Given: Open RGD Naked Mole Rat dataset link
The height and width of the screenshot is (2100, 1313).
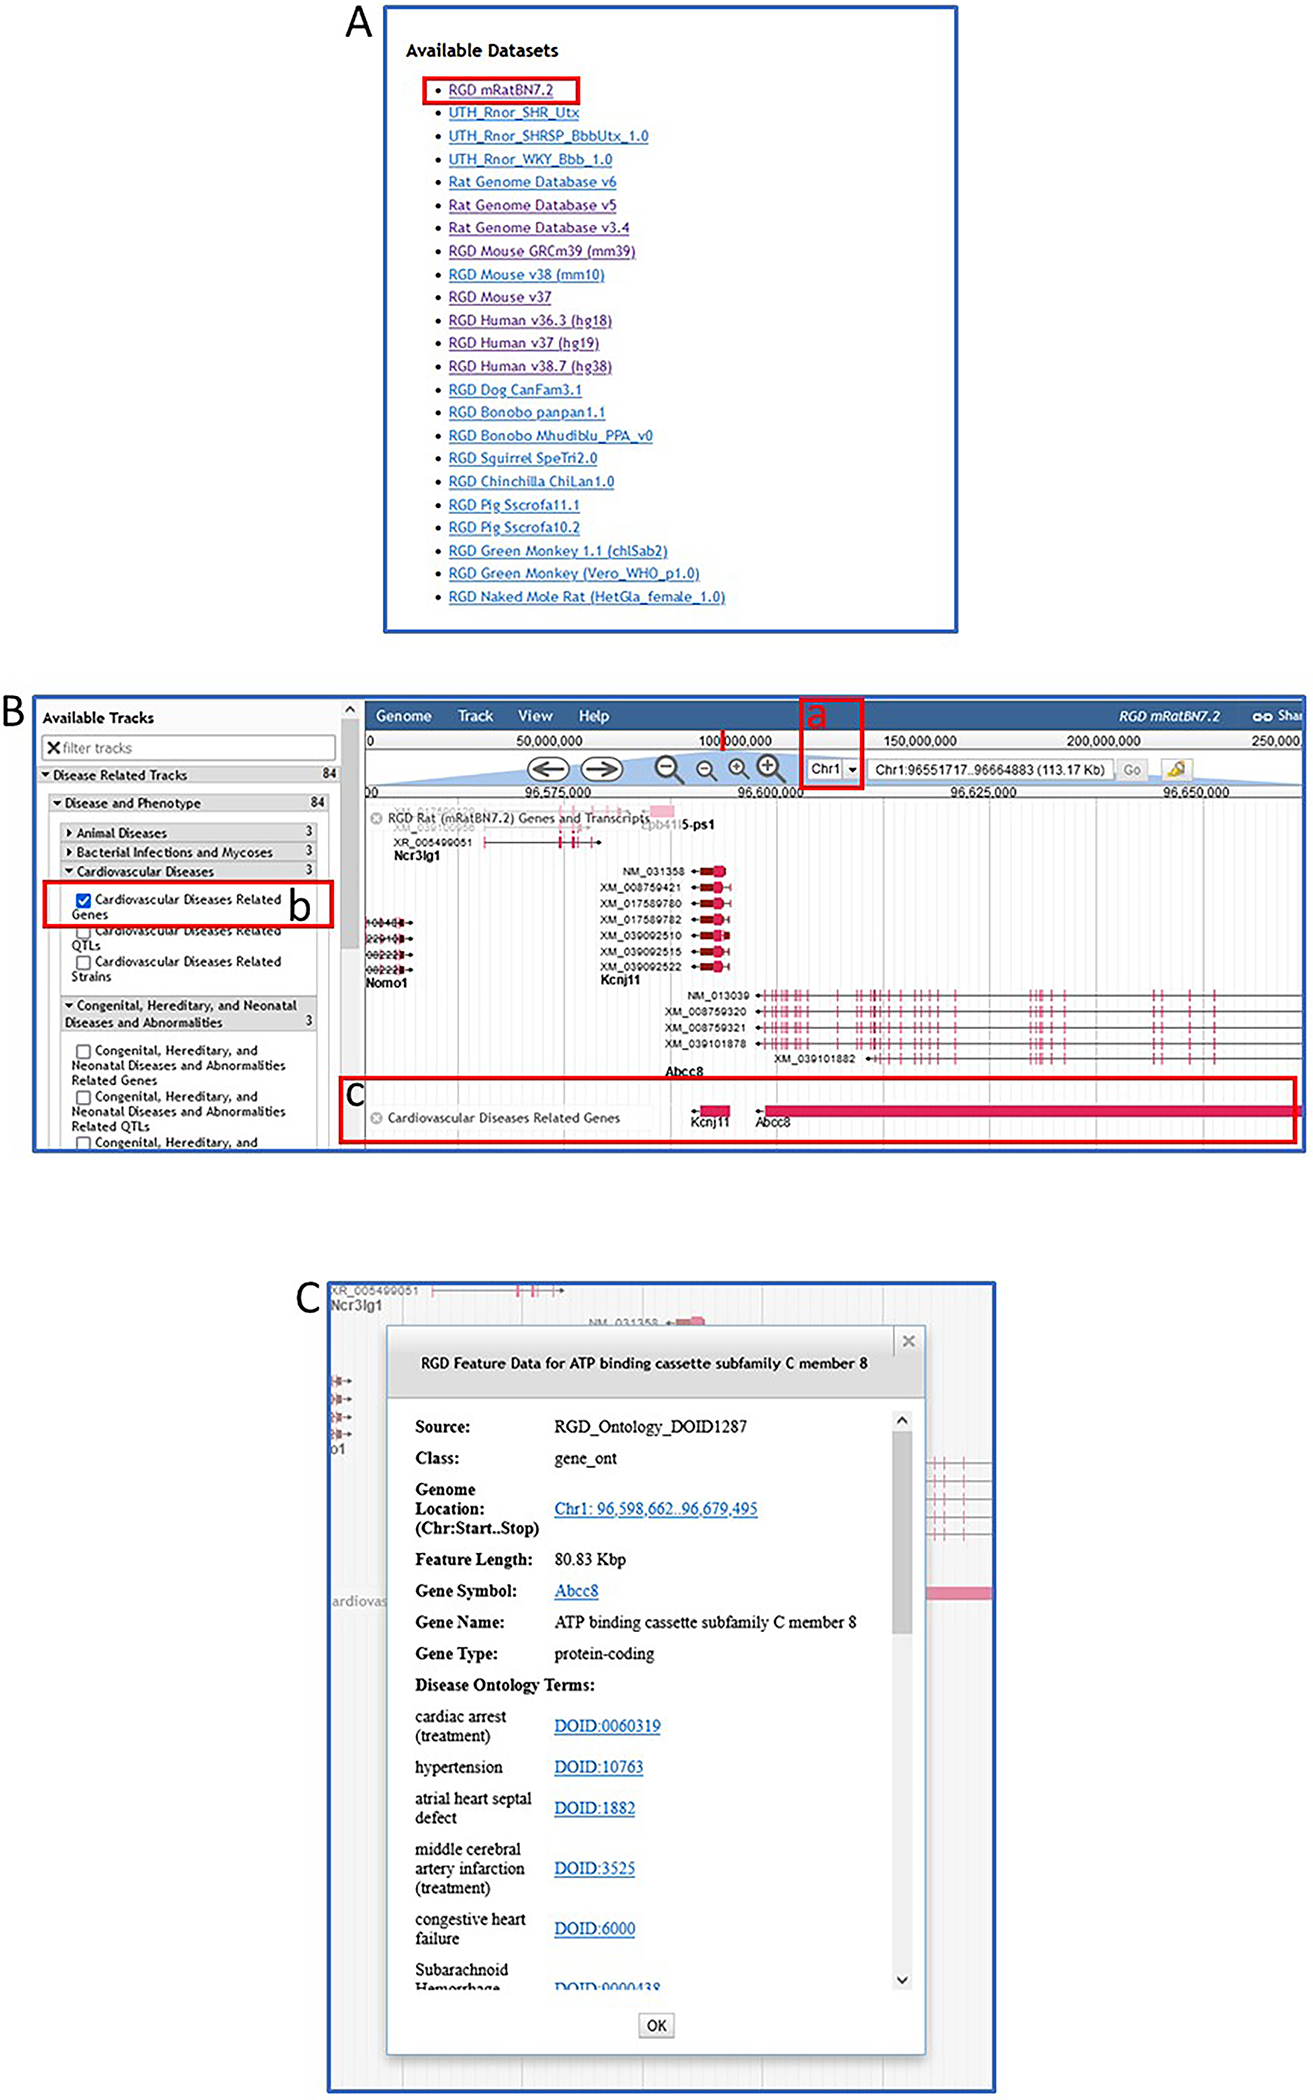Looking at the screenshot, I should point(586,597).
